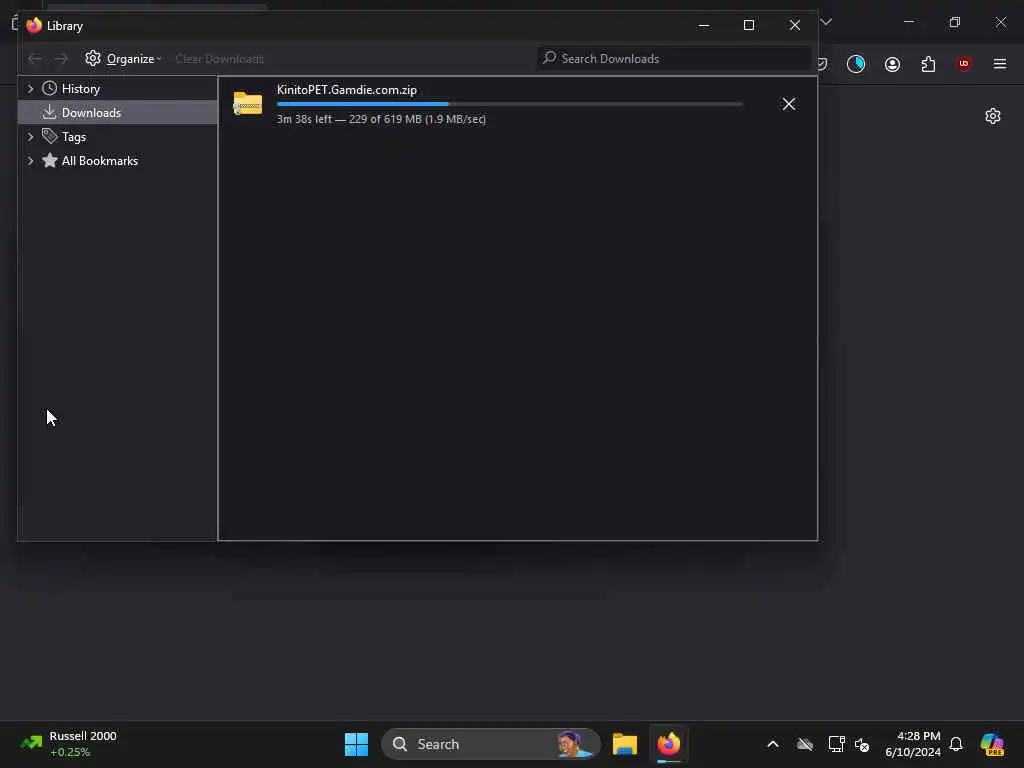Select History in the Library sidebar
This screenshot has width=1024, height=768.
pos(118,88)
